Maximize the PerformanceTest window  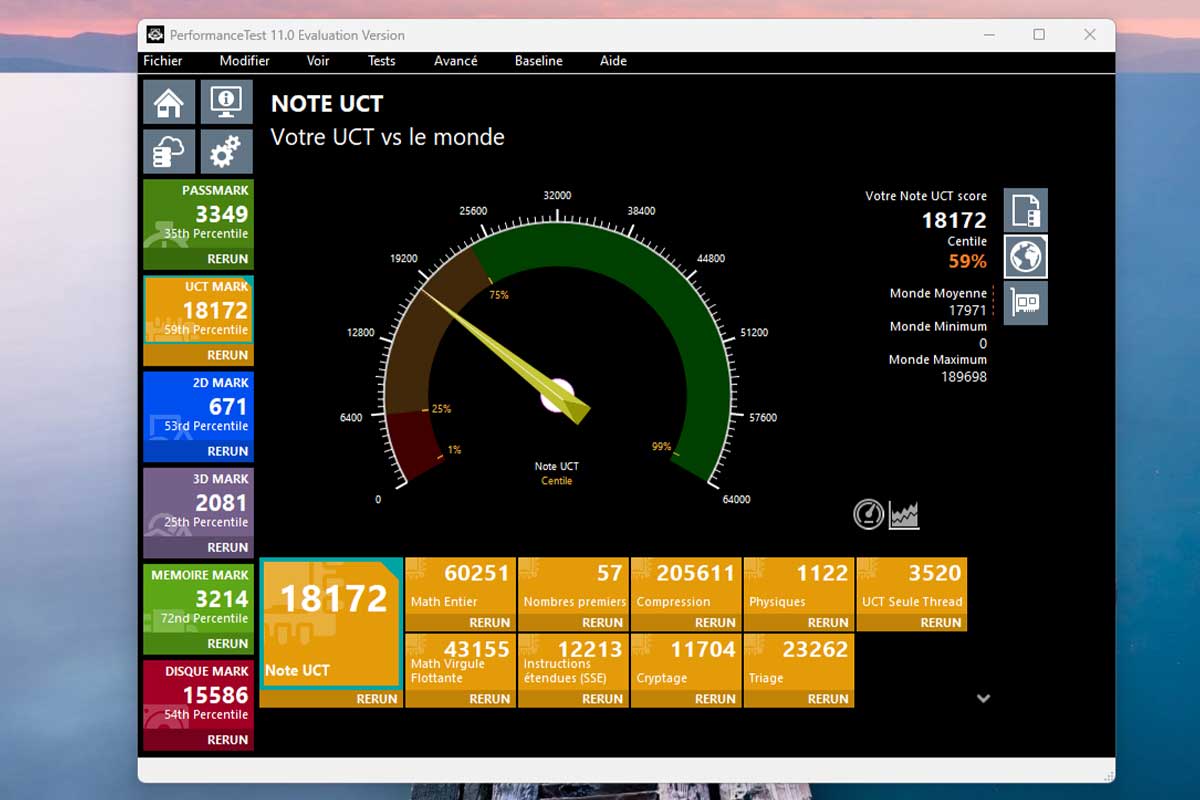point(1039,35)
